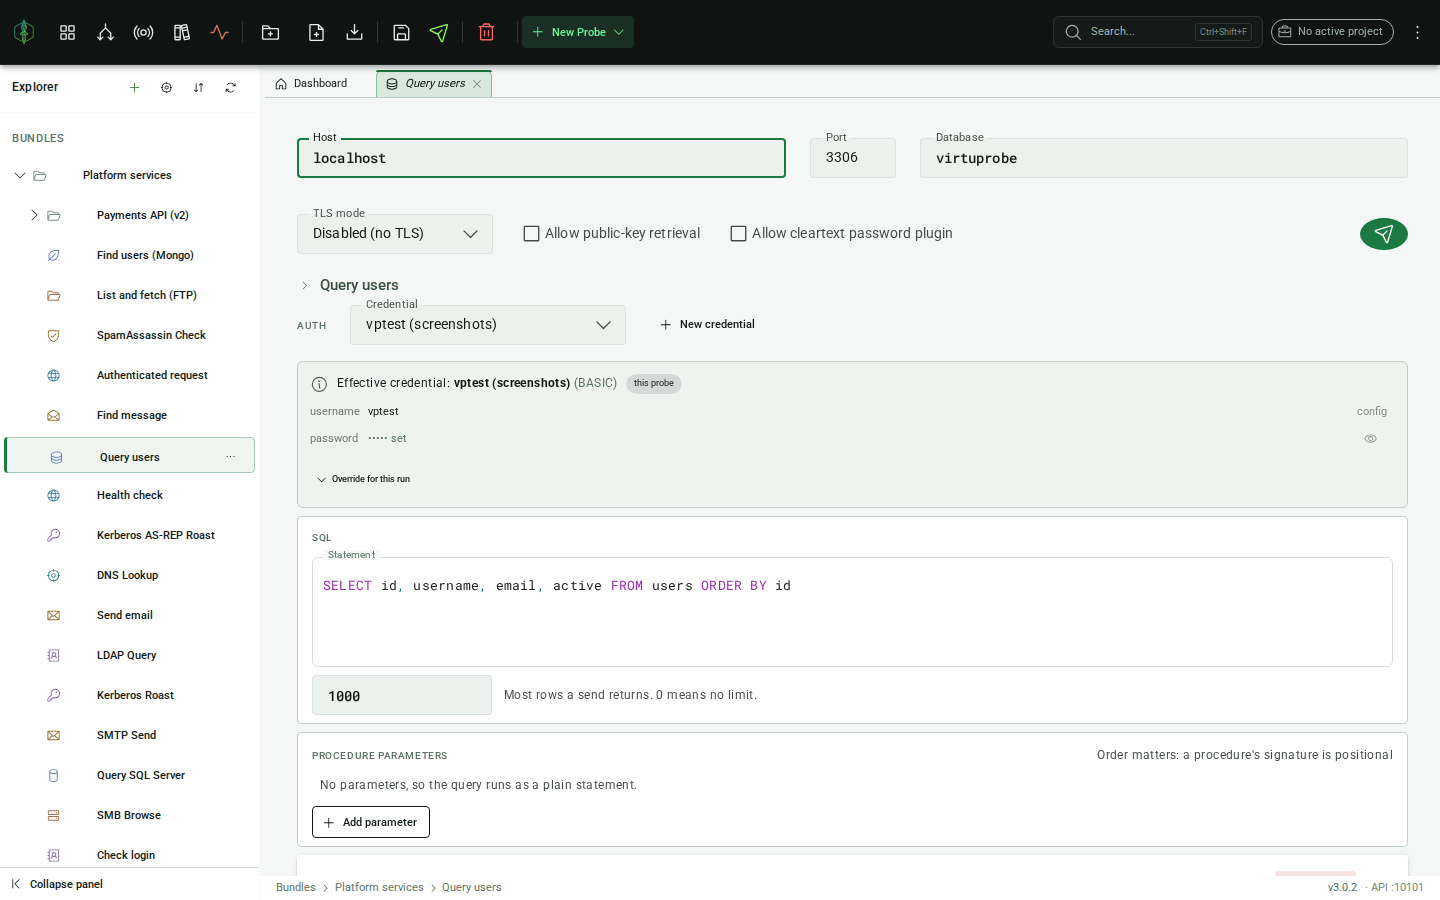1440x900 pixels.
Task: Run the probe with the green send button
Action: [1384, 234]
